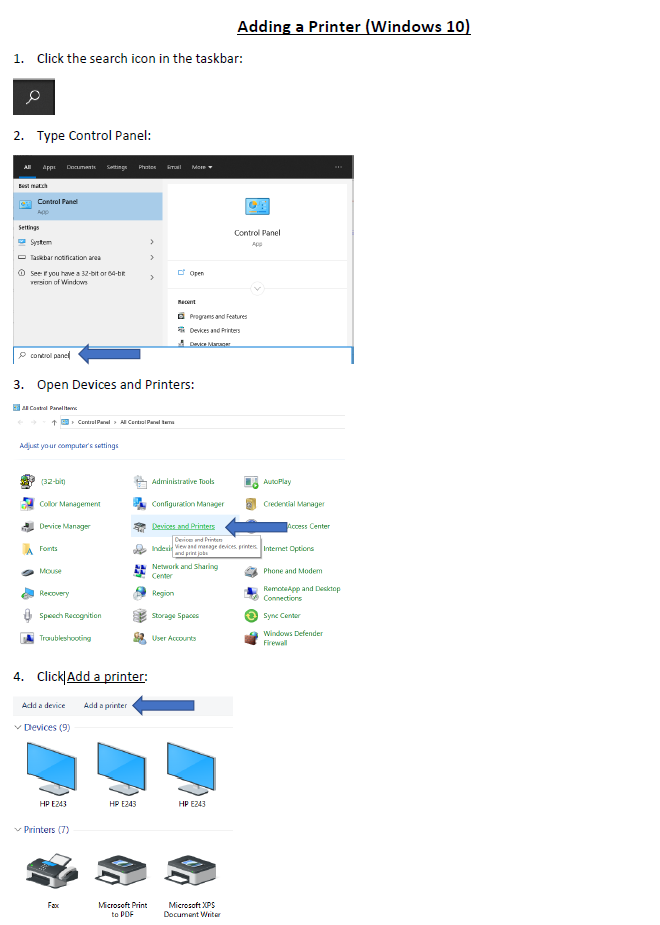This screenshot has width=660, height=925.
Task: Click Control Panel breadcrumb in address bar
Action: [x=94, y=422]
